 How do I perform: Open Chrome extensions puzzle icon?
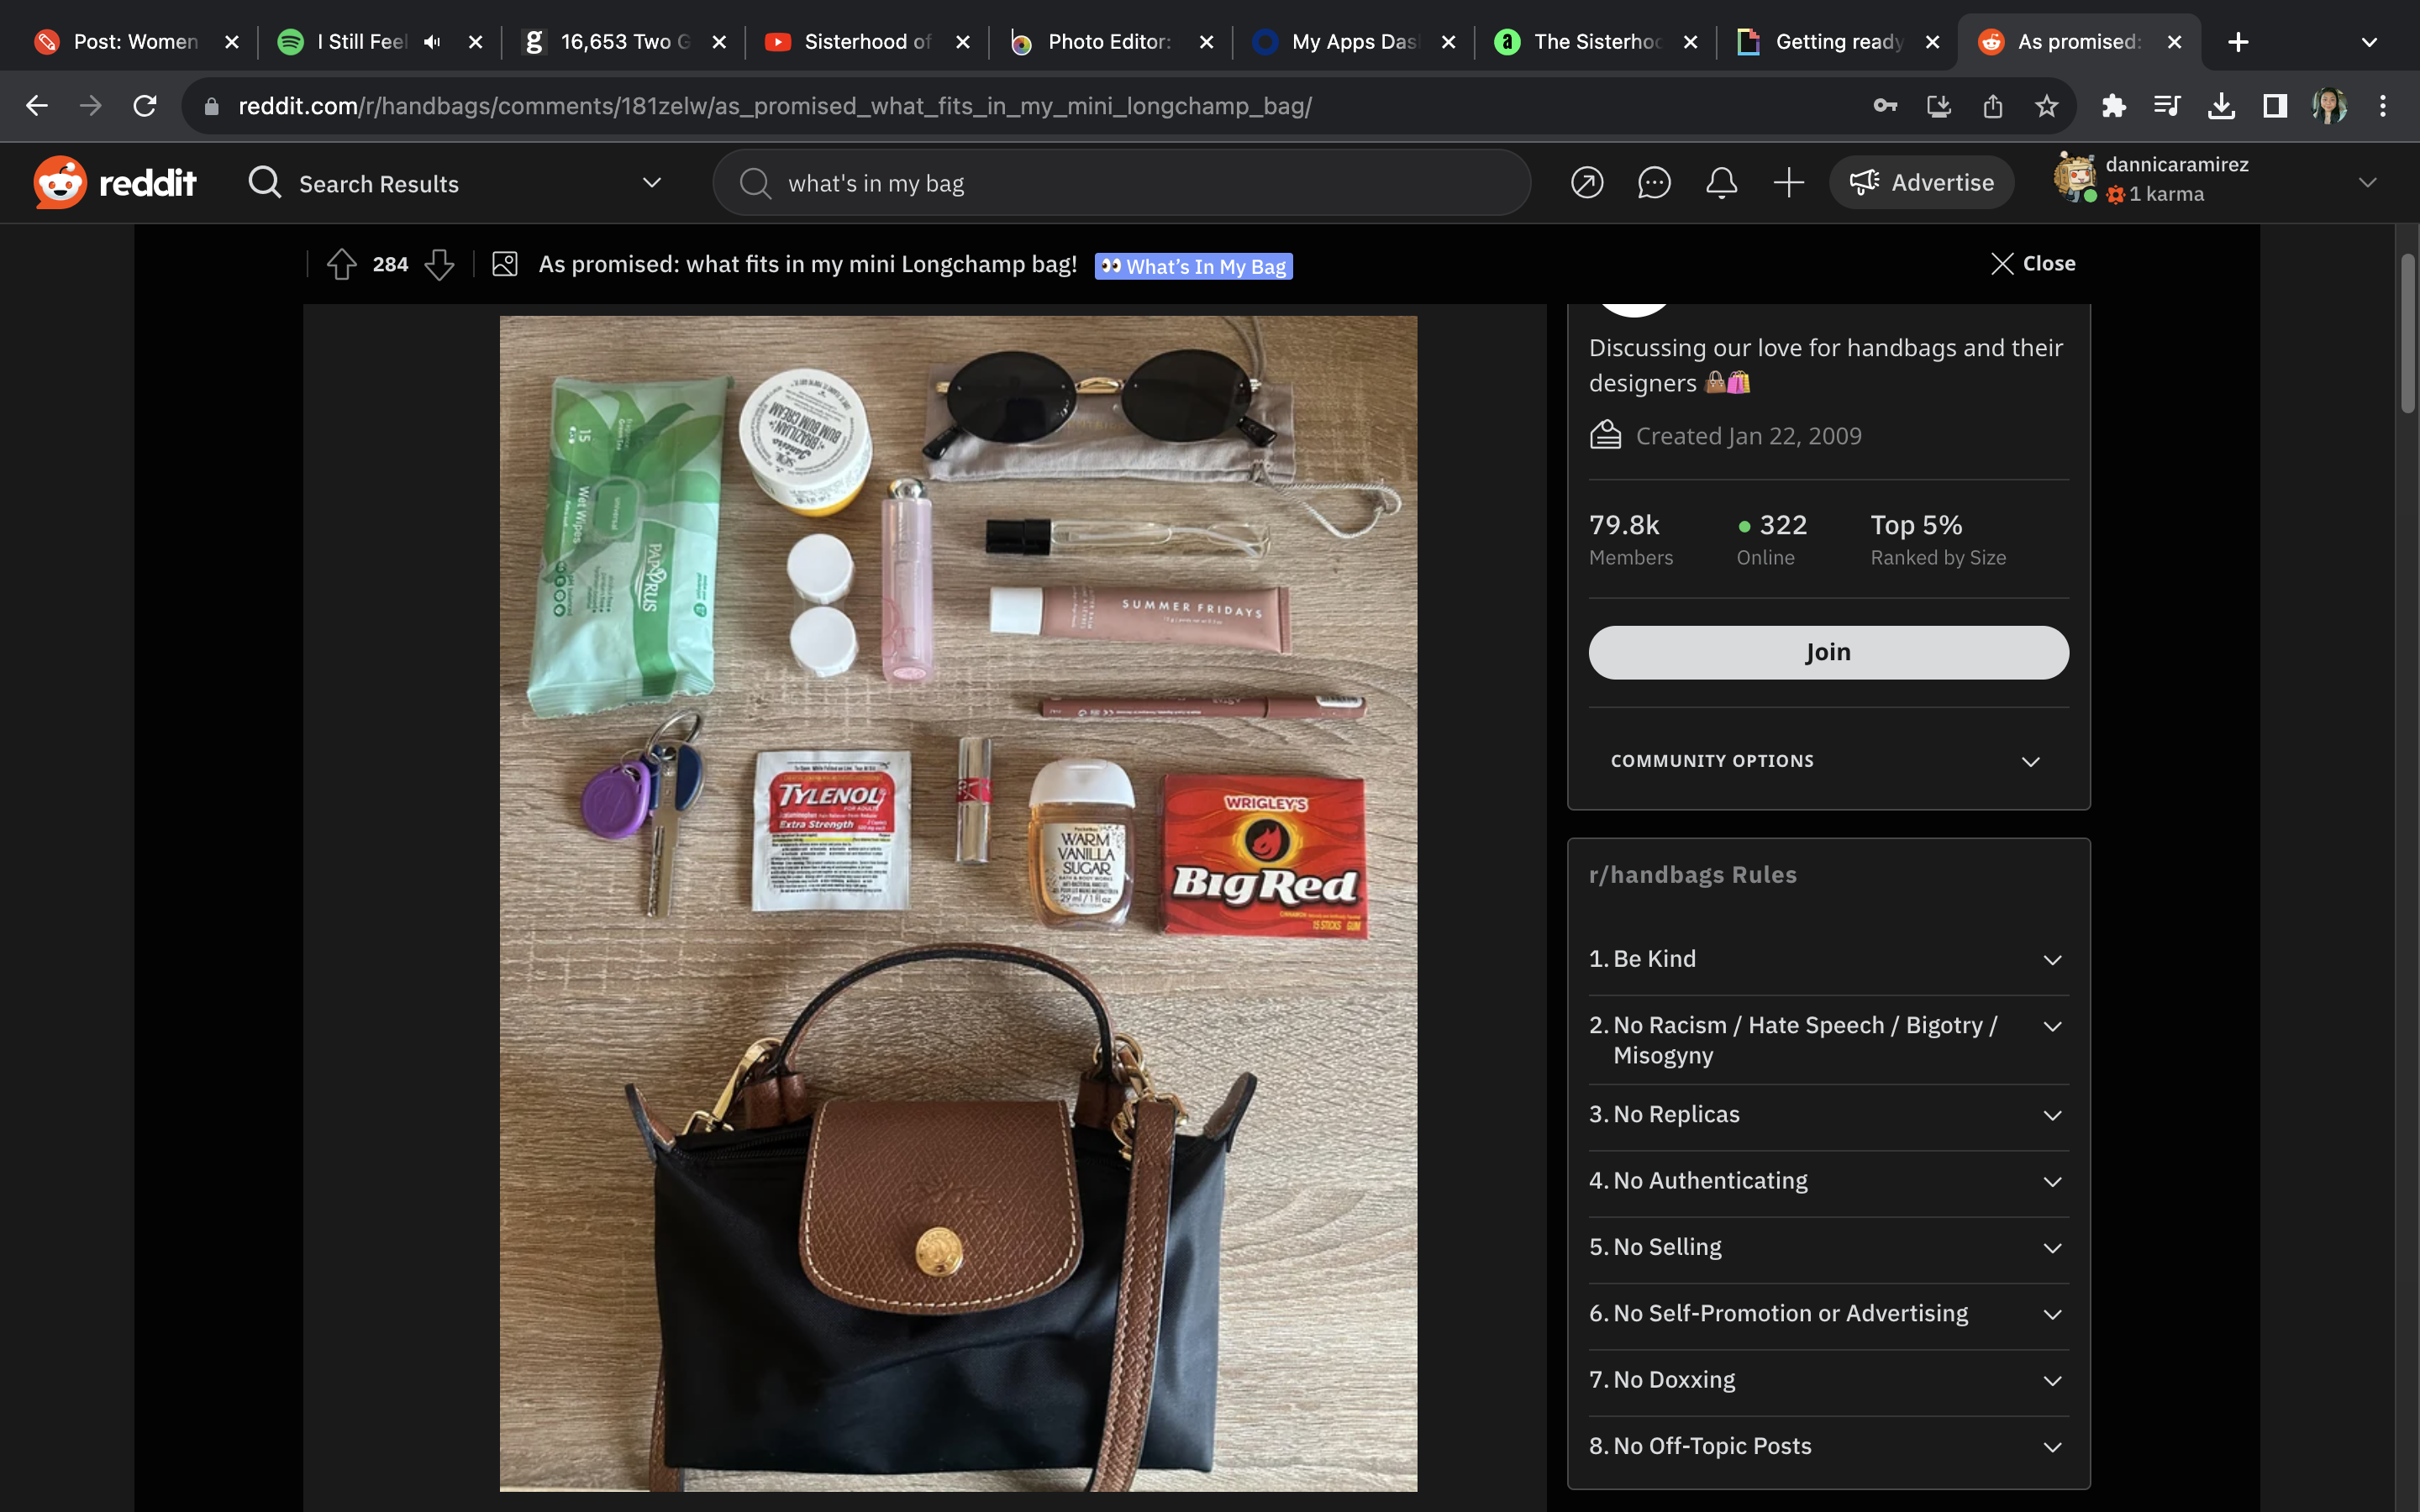2113,106
